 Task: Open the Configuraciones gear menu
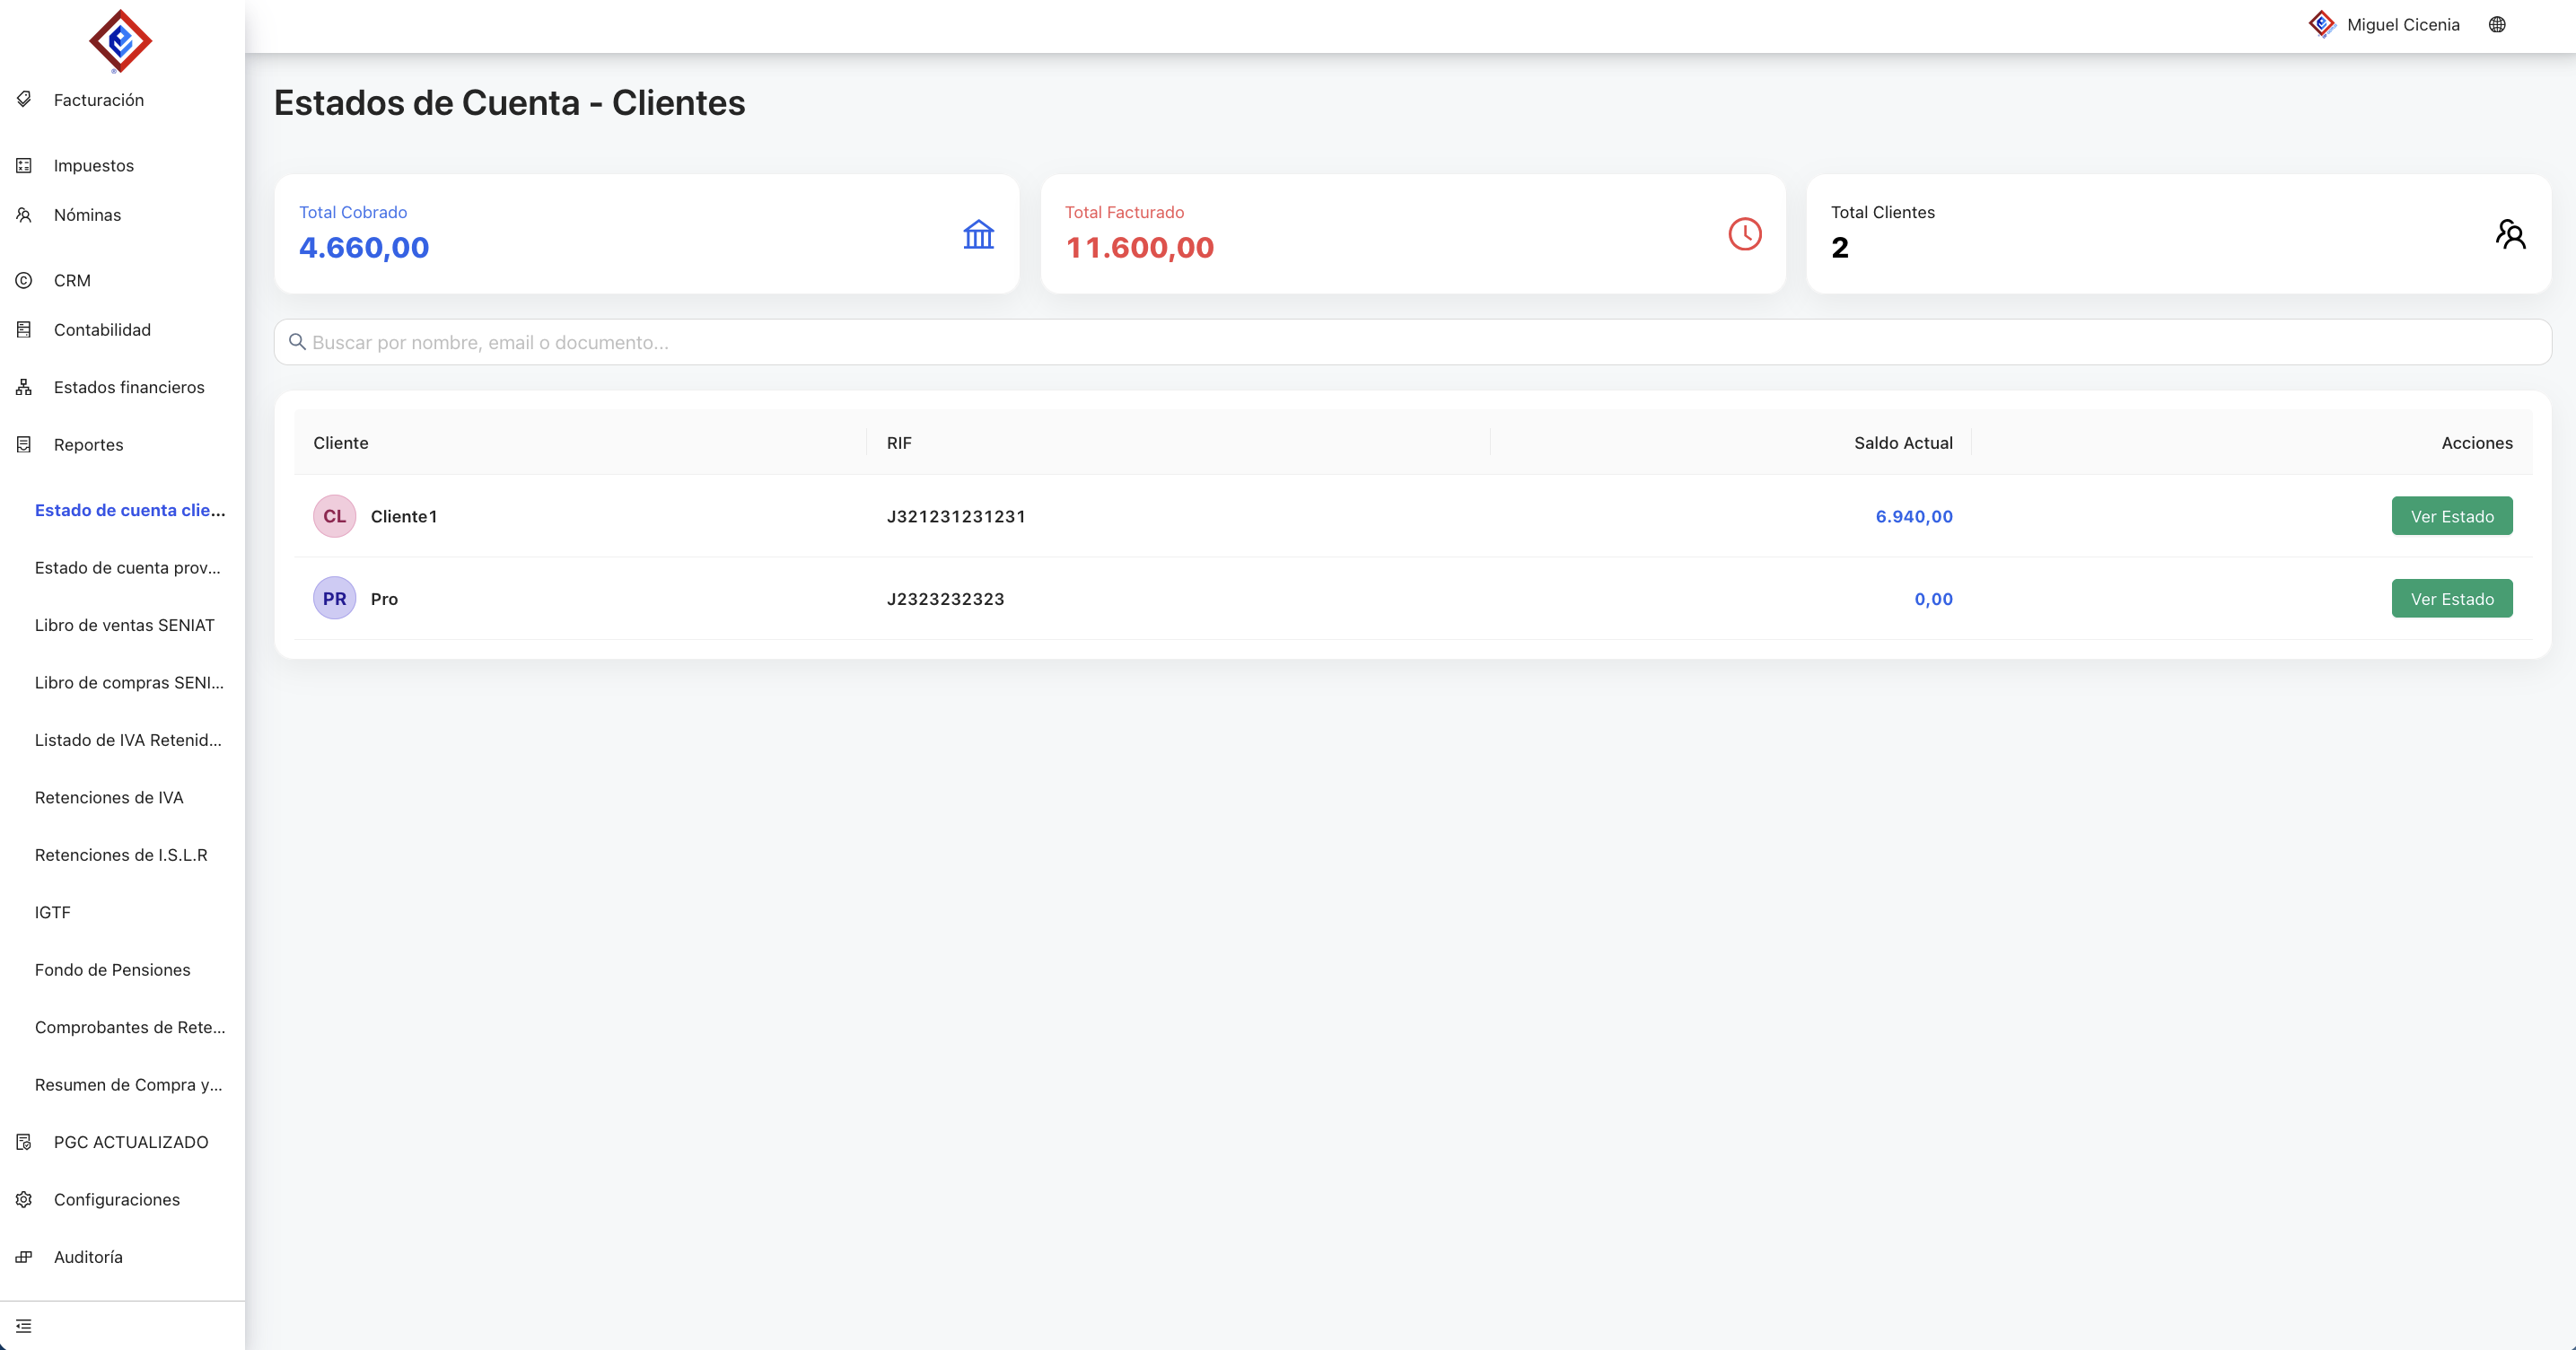[116, 1200]
